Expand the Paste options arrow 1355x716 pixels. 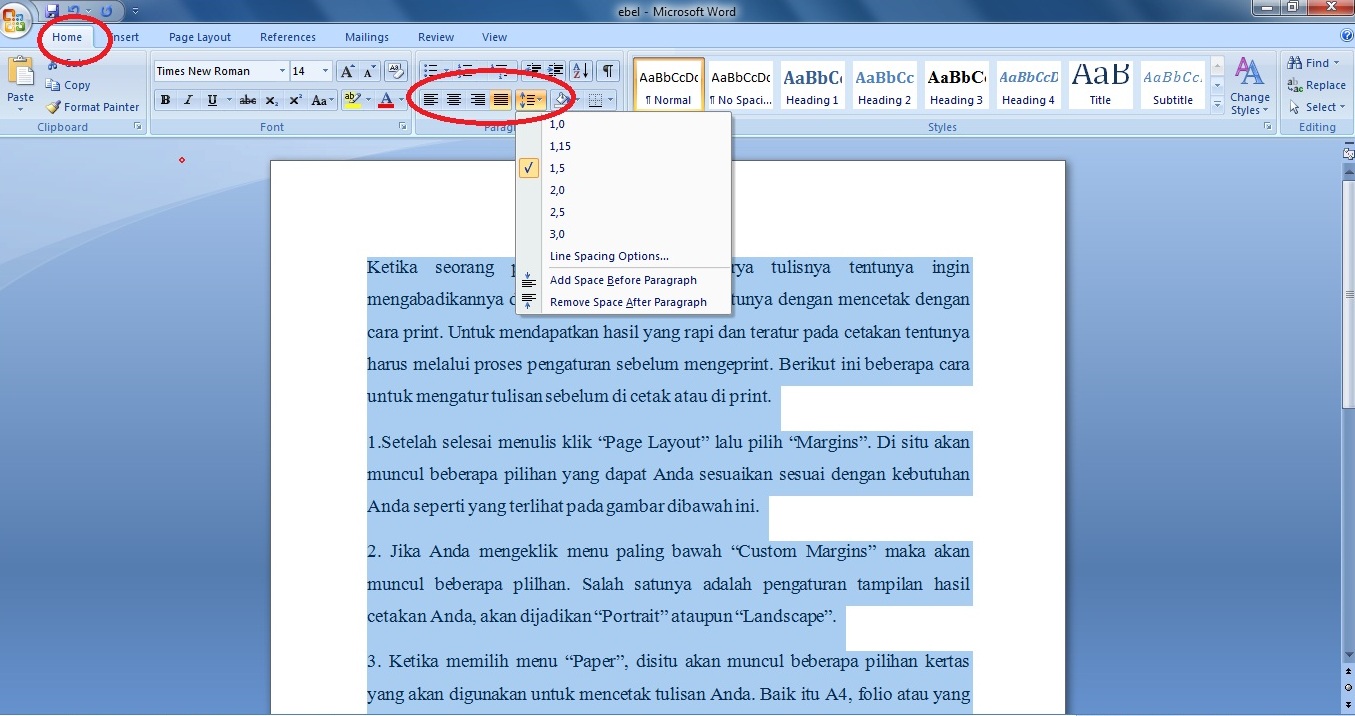[x=20, y=110]
